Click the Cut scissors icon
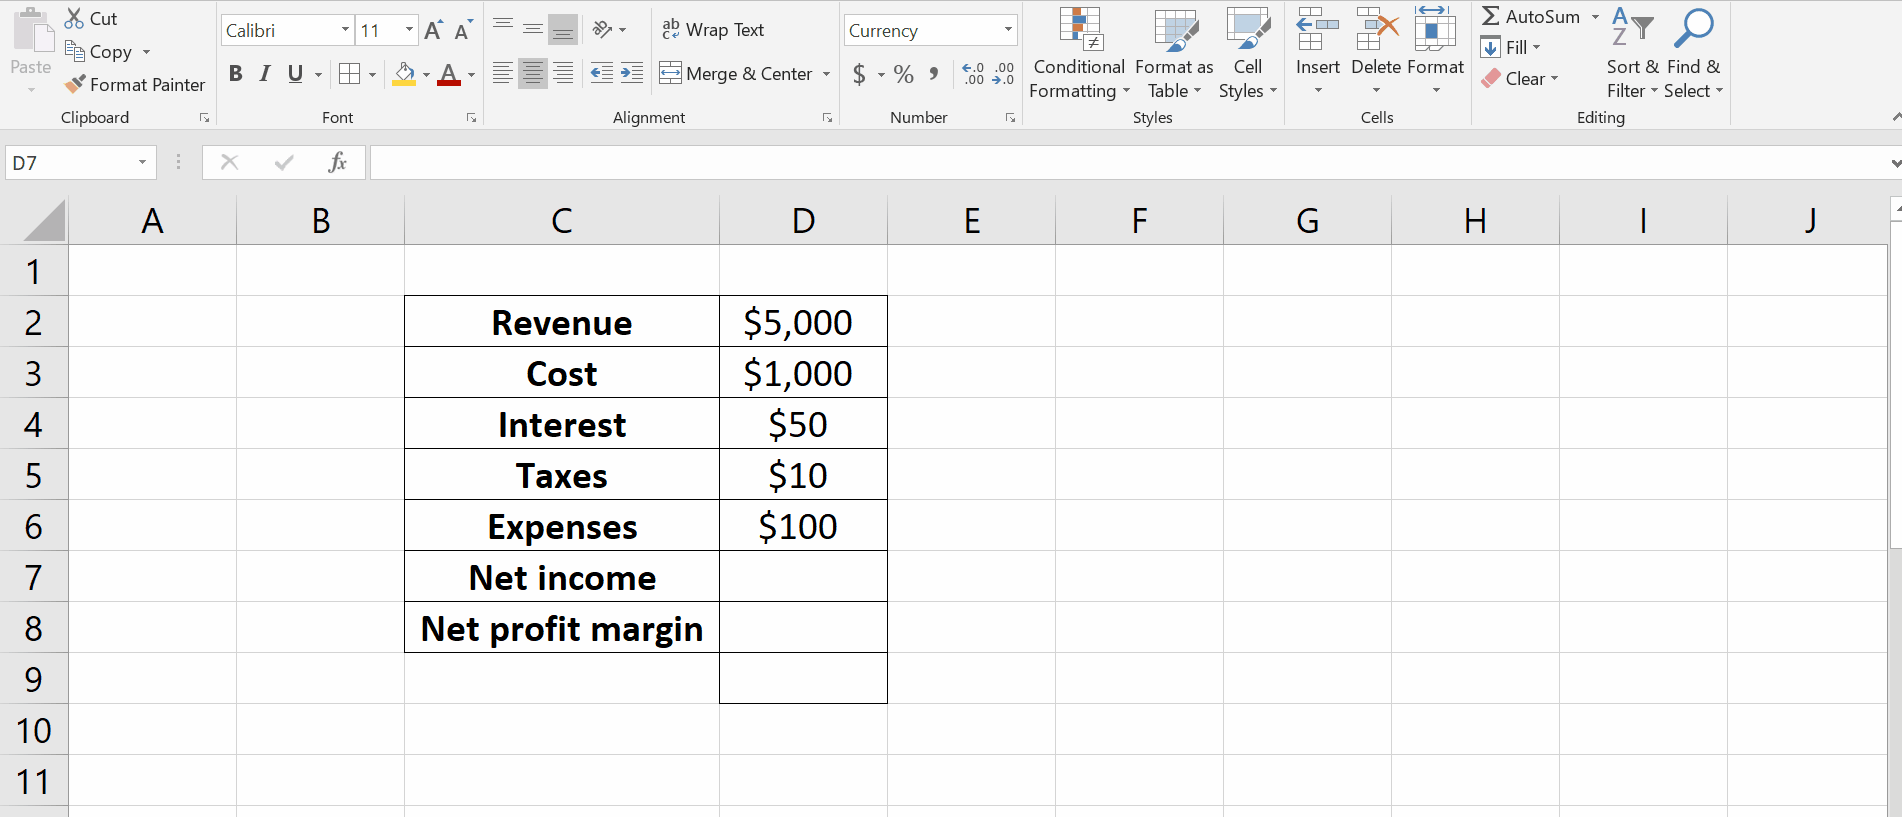This screenshot has height=817, width=1902. [x=75, y=18]
